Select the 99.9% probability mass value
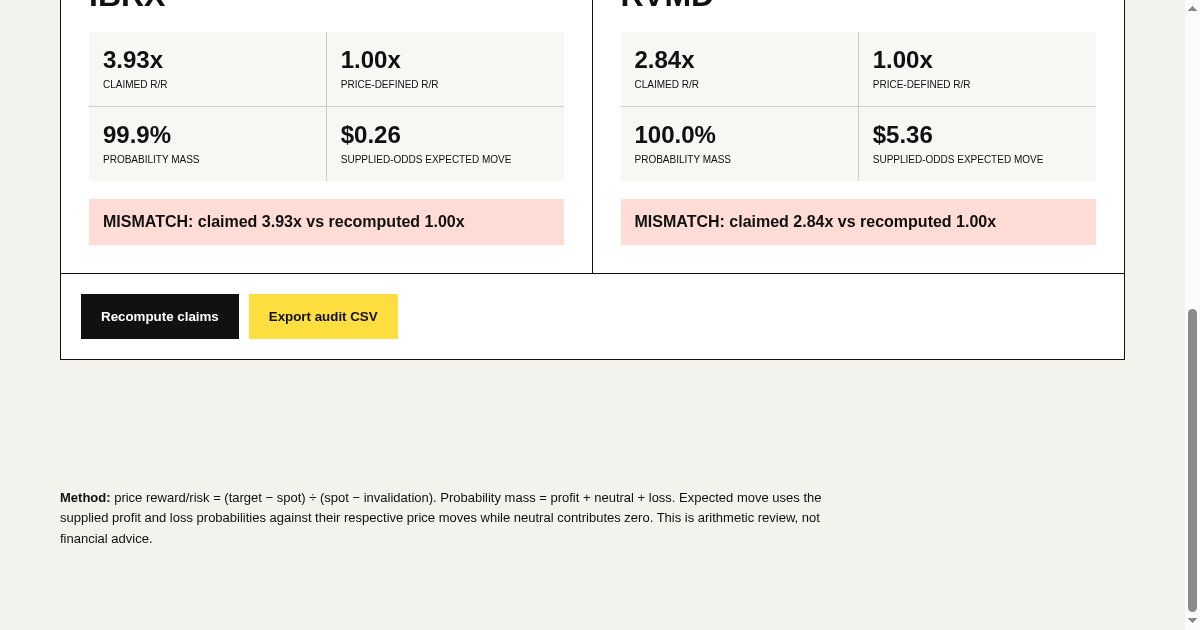 coord(137,135)
